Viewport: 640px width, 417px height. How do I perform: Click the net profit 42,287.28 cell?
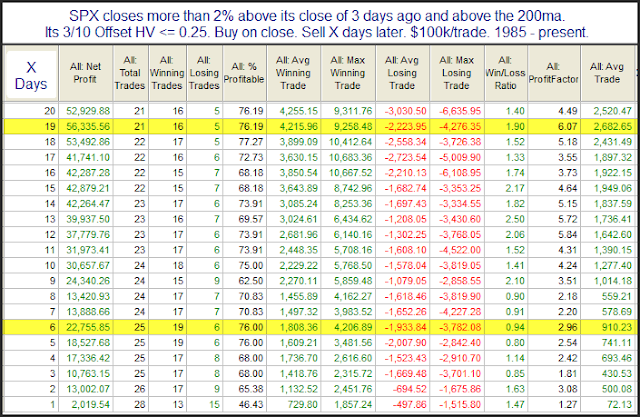pos(88,173)
